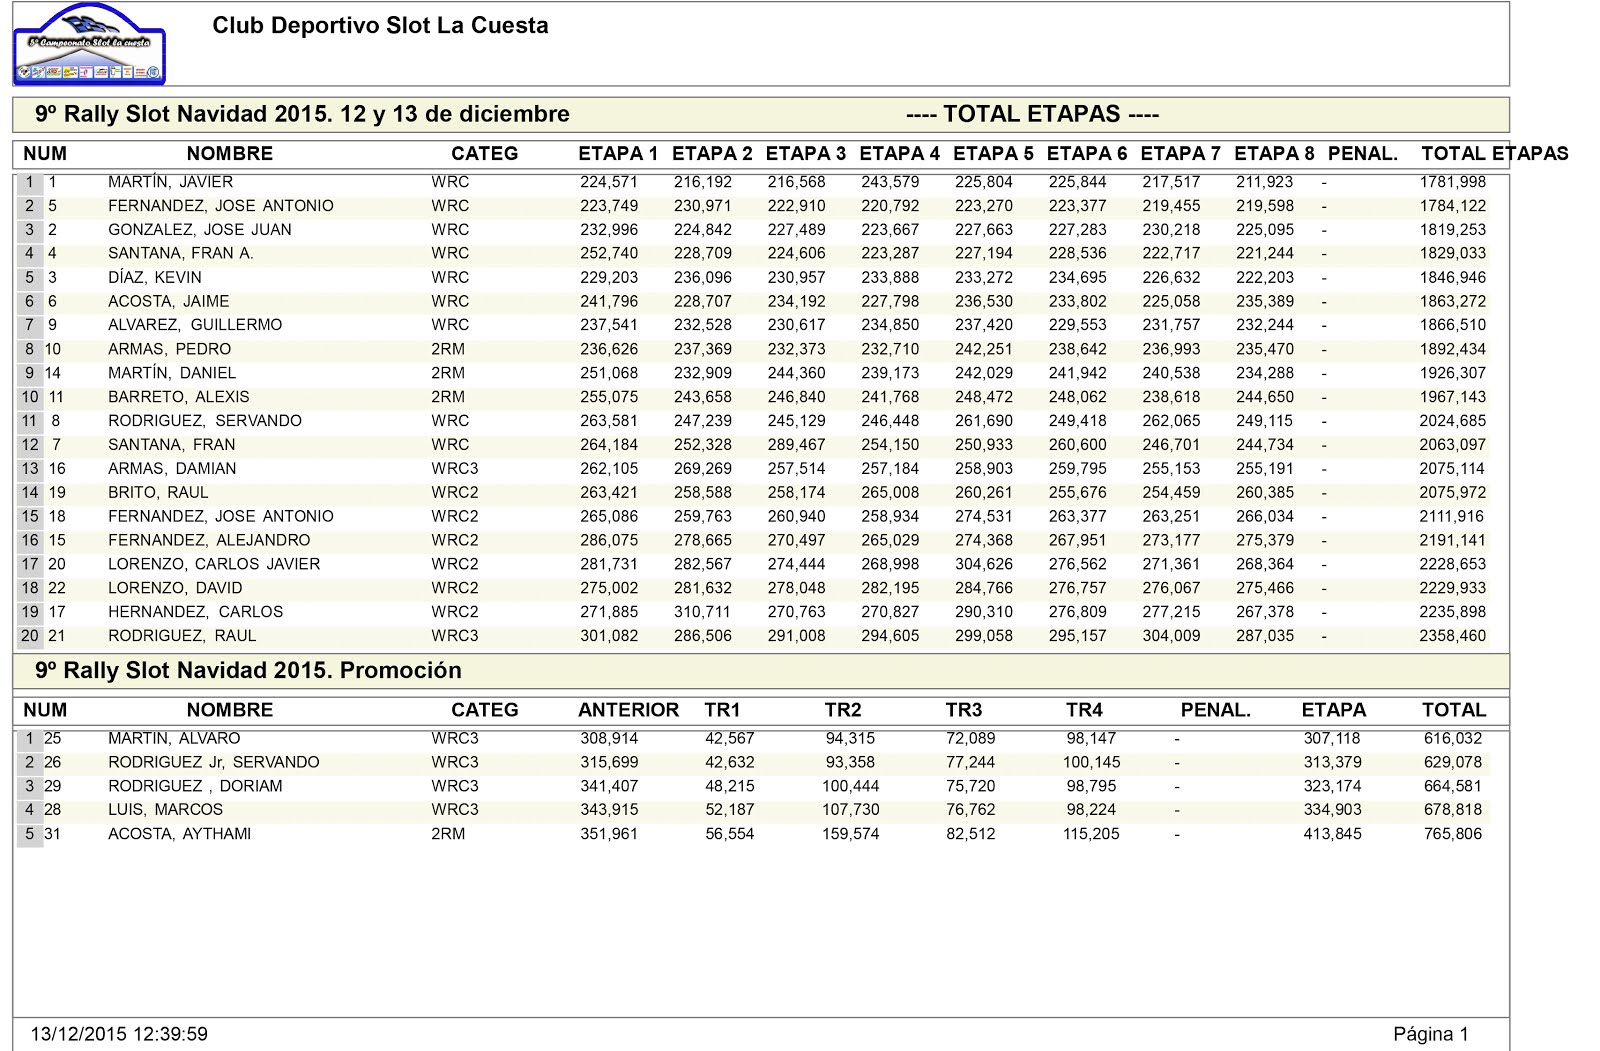
Task: Select stage time '289,467'
Action: [x=796, y=445]
